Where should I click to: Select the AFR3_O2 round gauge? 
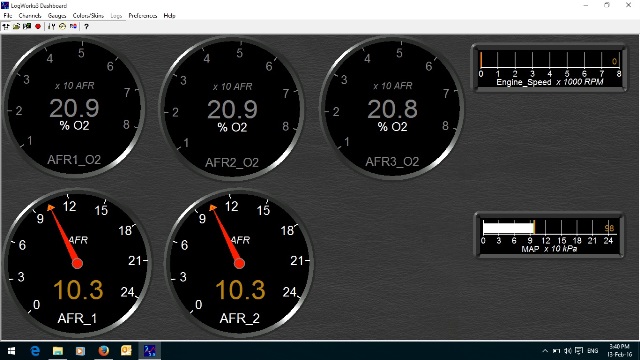(392, 108)
